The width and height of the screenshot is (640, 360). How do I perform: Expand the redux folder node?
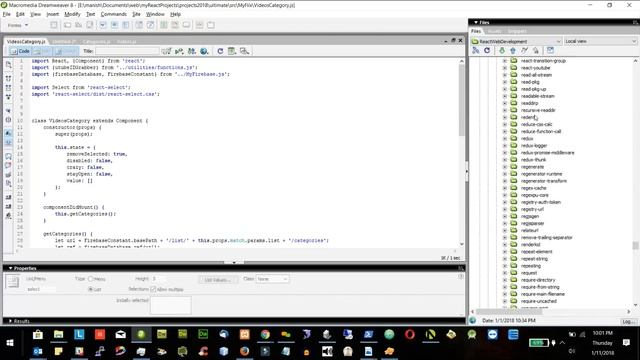[x=504, y=138]
